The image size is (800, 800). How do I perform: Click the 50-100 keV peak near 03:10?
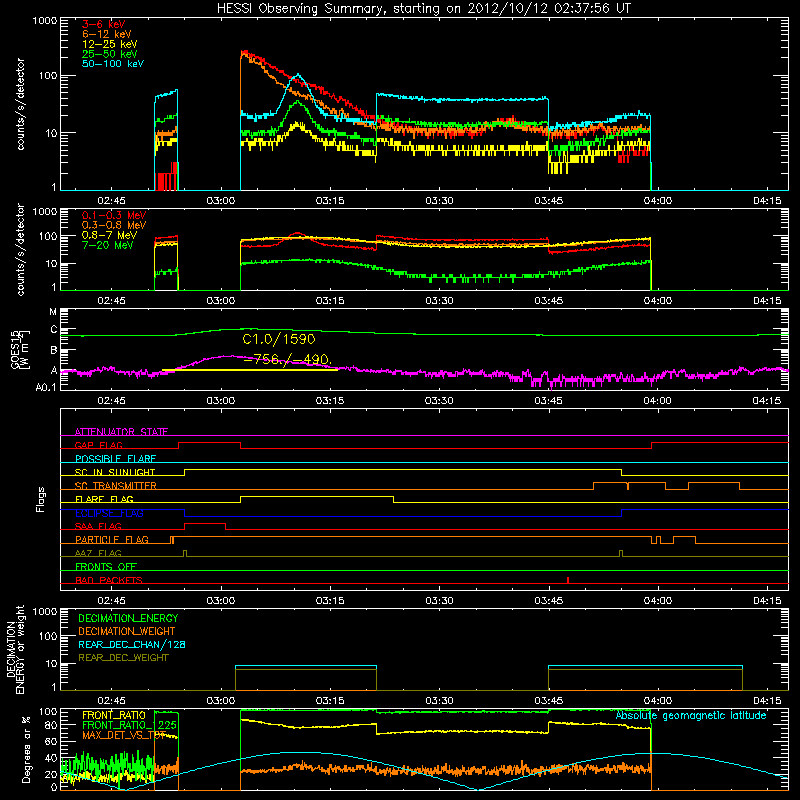[x=298, y=76]
